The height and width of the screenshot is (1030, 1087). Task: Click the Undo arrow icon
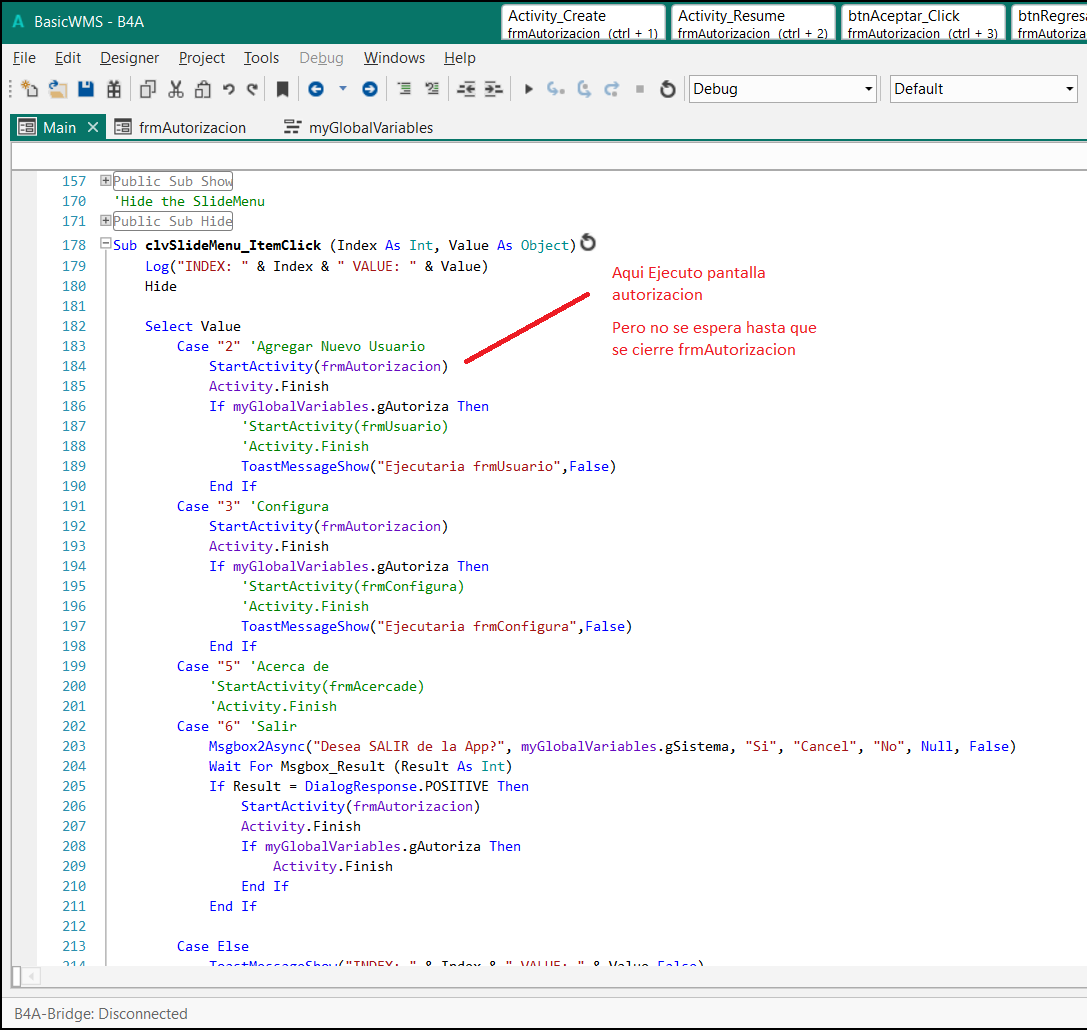[x=229, y=89]
